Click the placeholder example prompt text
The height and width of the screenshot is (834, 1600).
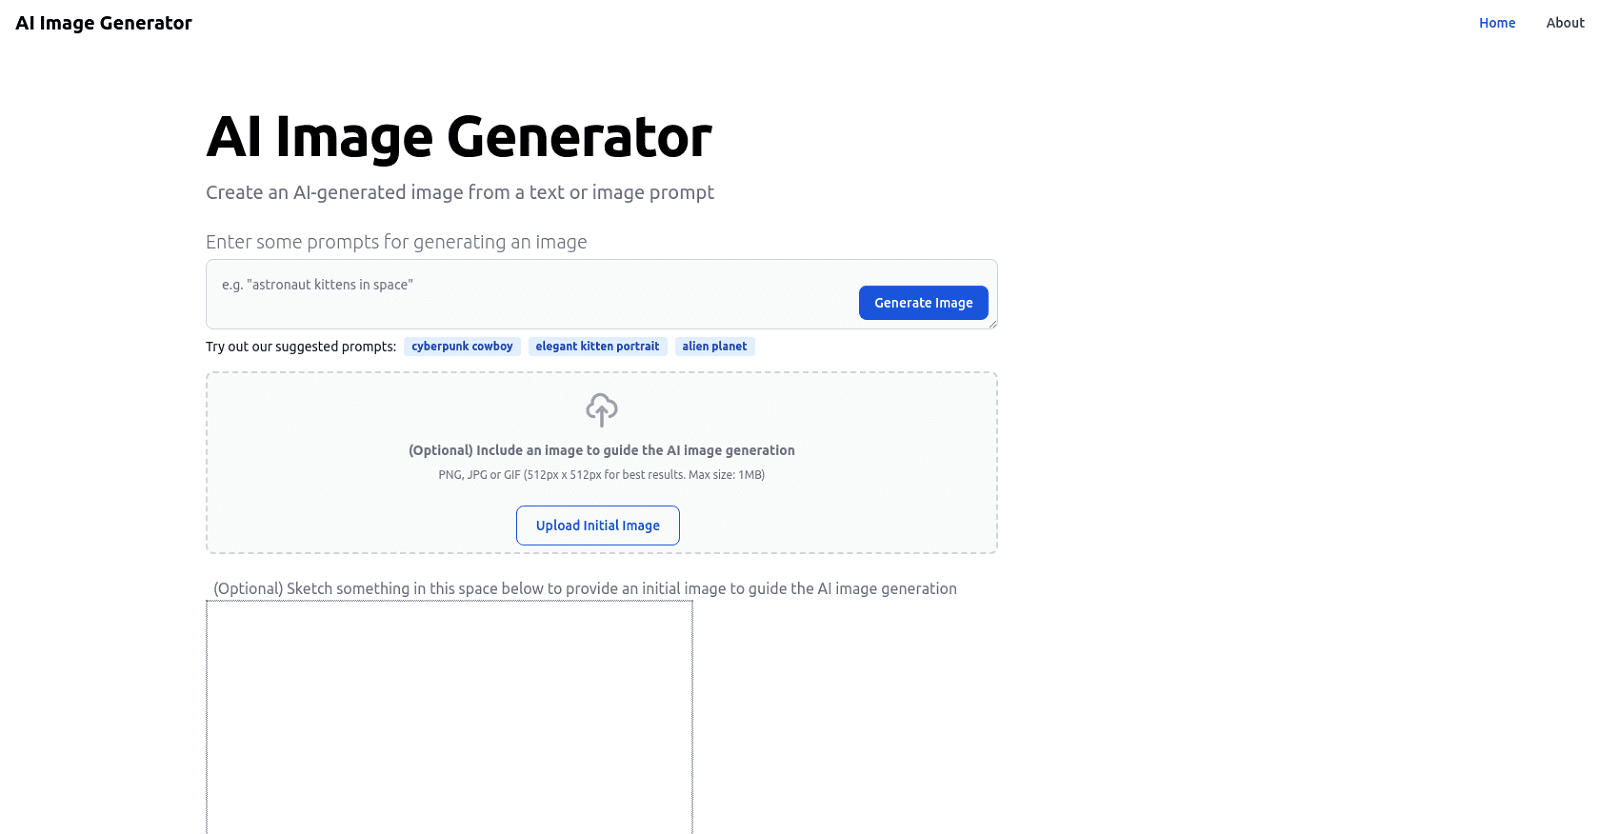pyautogui.click(x=317, y=284)
